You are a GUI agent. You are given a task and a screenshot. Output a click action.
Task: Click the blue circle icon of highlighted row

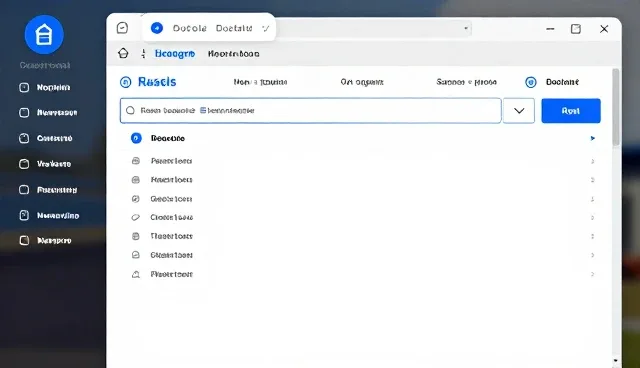tap(136, 138)
